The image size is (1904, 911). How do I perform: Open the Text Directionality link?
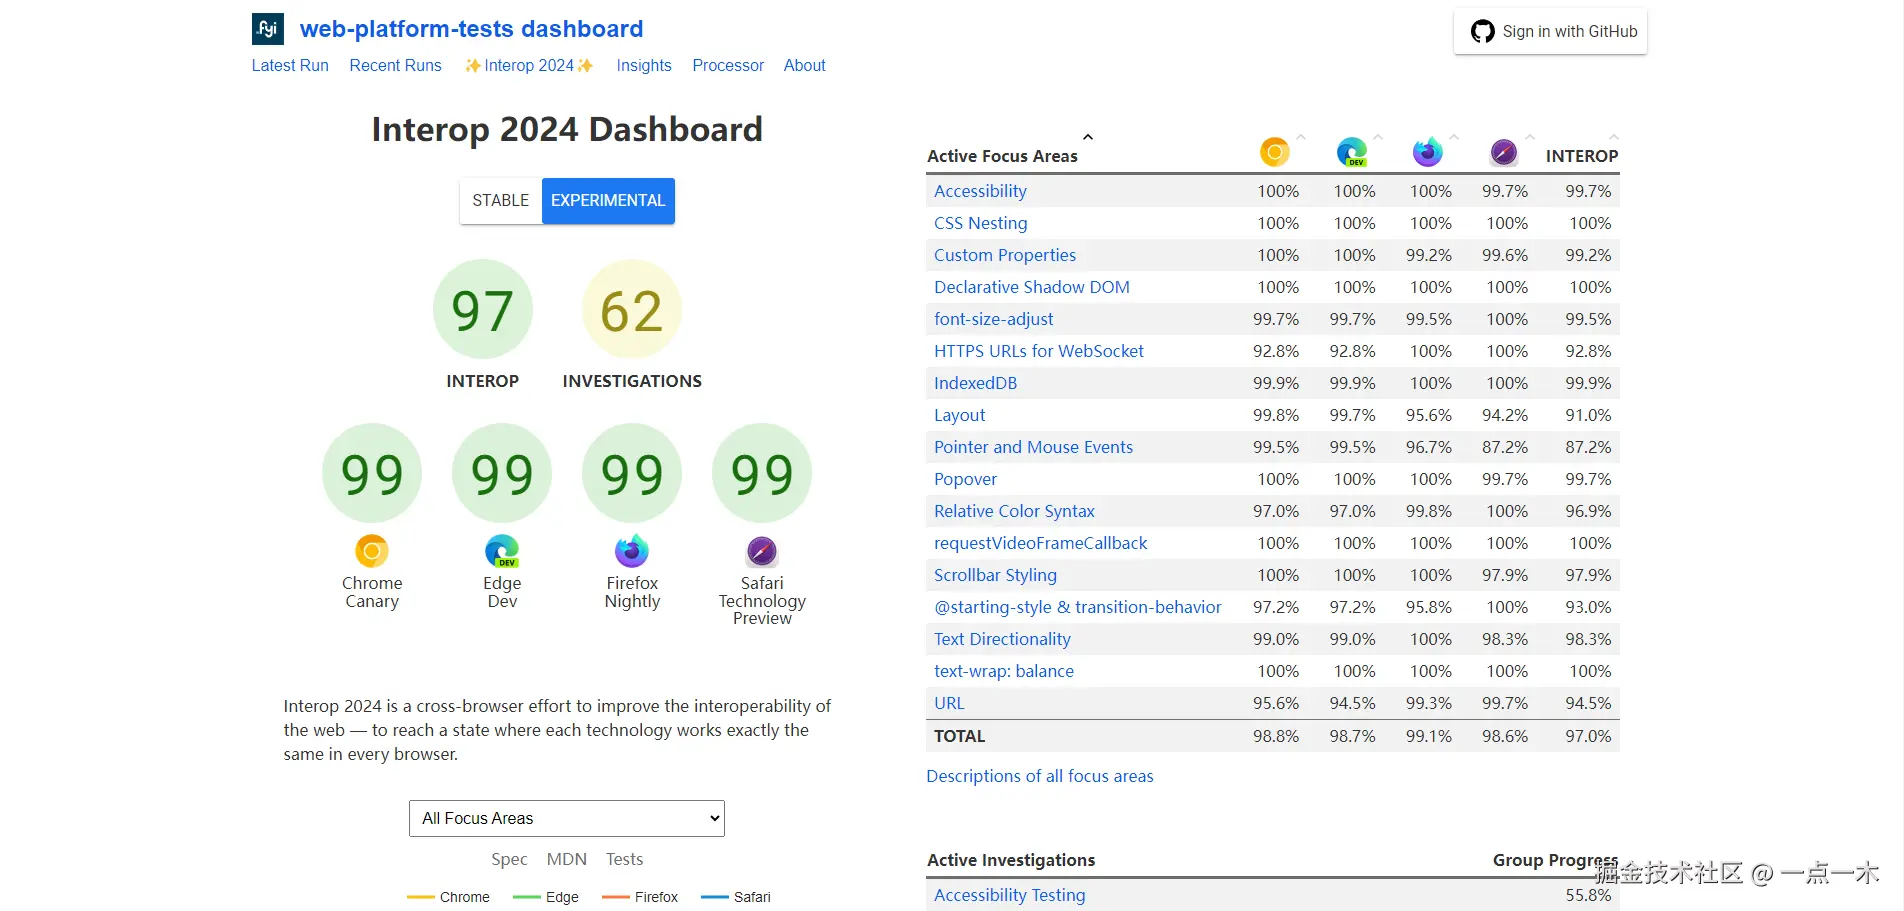click(x=1003, y=639)
